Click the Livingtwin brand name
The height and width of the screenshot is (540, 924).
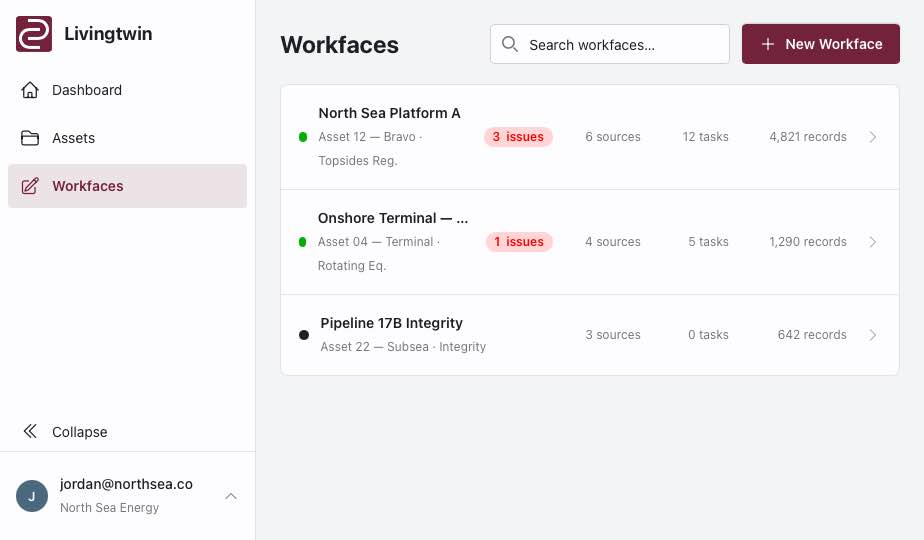108,34
